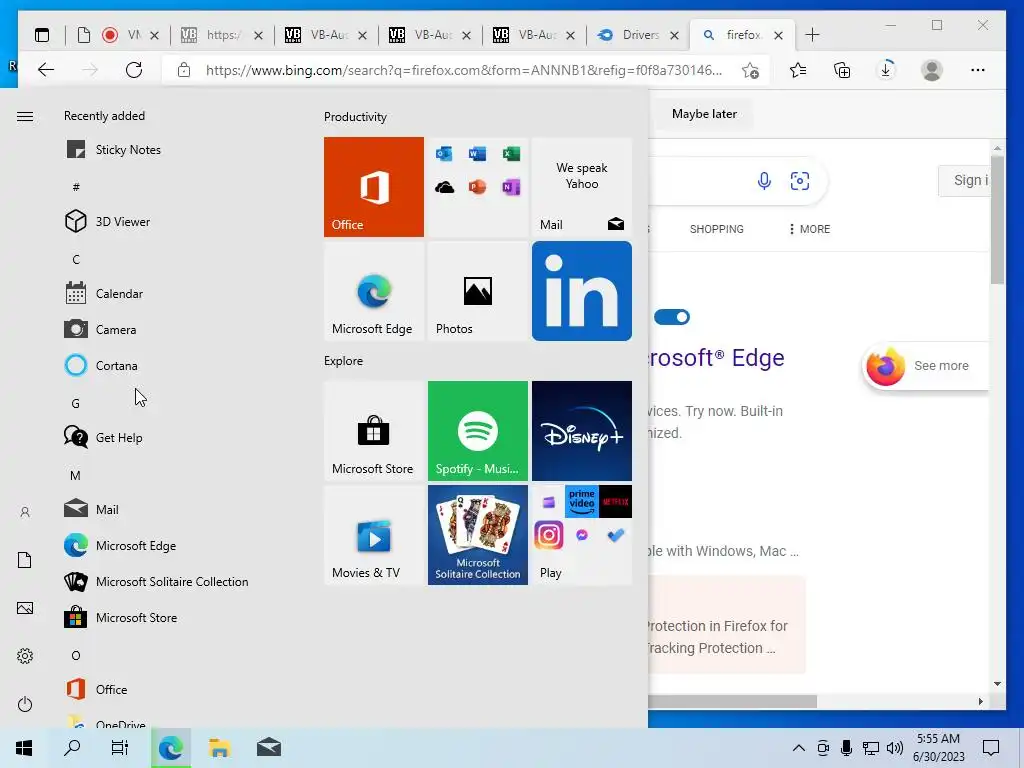Click the Edge address bar URL
Viewport: 1024px width, 768px height.
click(464, 70)
